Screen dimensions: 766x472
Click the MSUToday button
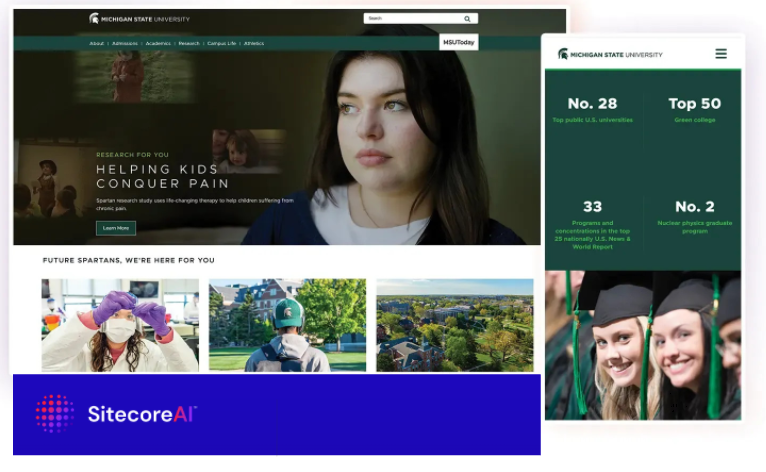(x=458, y=43)
